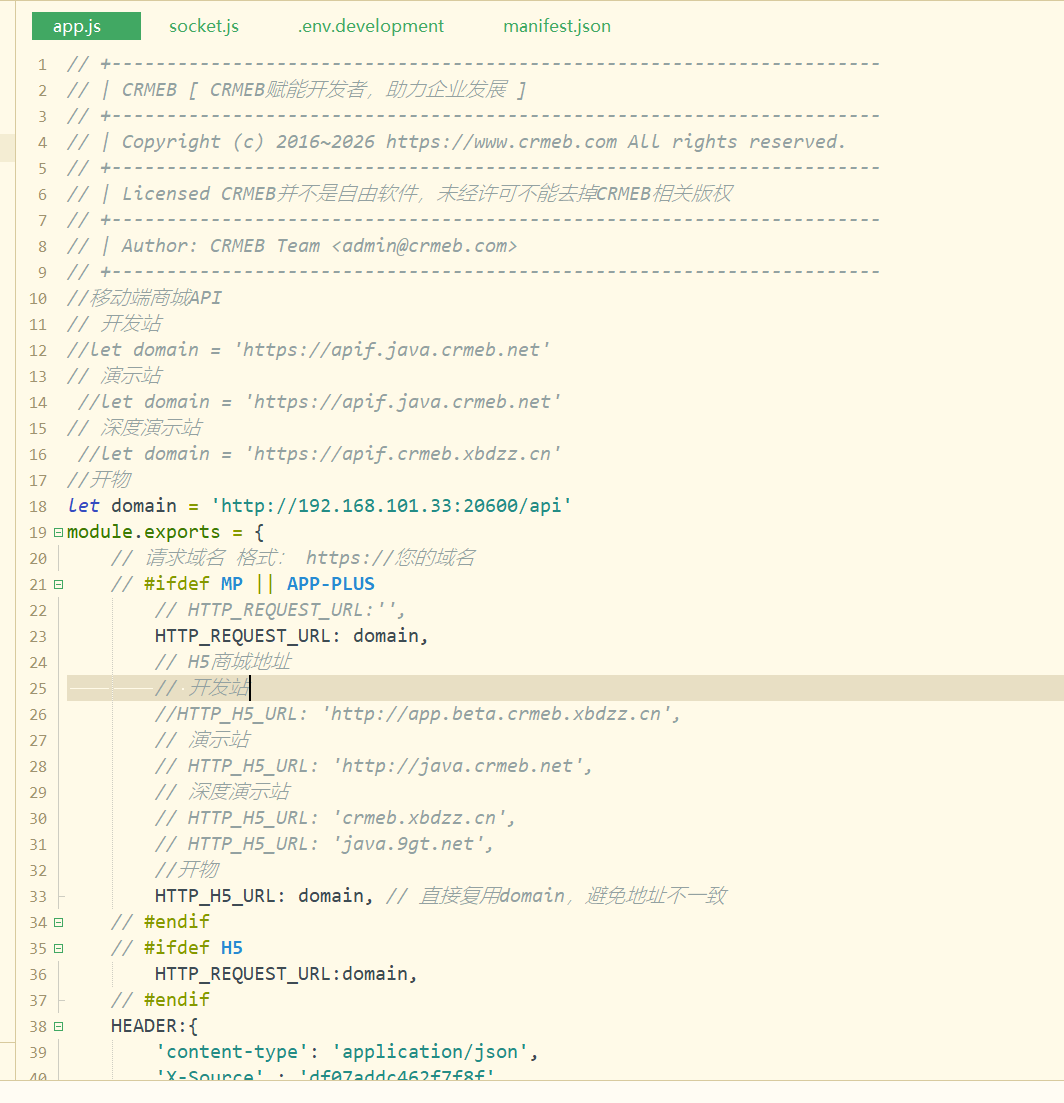Click the crmeb.com copyright URL on line 4
Viewport: 1064px width, 1103px height.
pos(501,142)
